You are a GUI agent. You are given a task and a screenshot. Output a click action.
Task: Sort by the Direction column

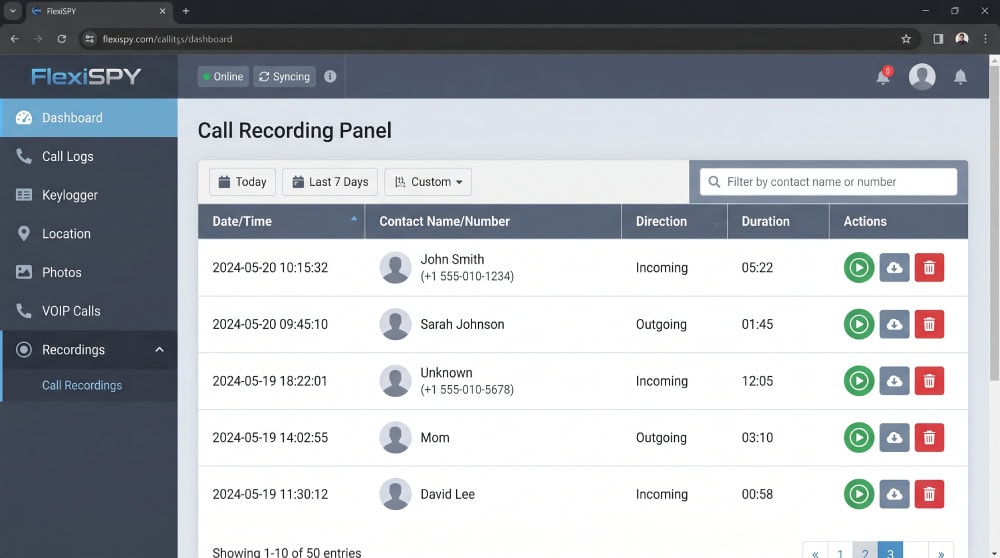click(x=675, y=221)
